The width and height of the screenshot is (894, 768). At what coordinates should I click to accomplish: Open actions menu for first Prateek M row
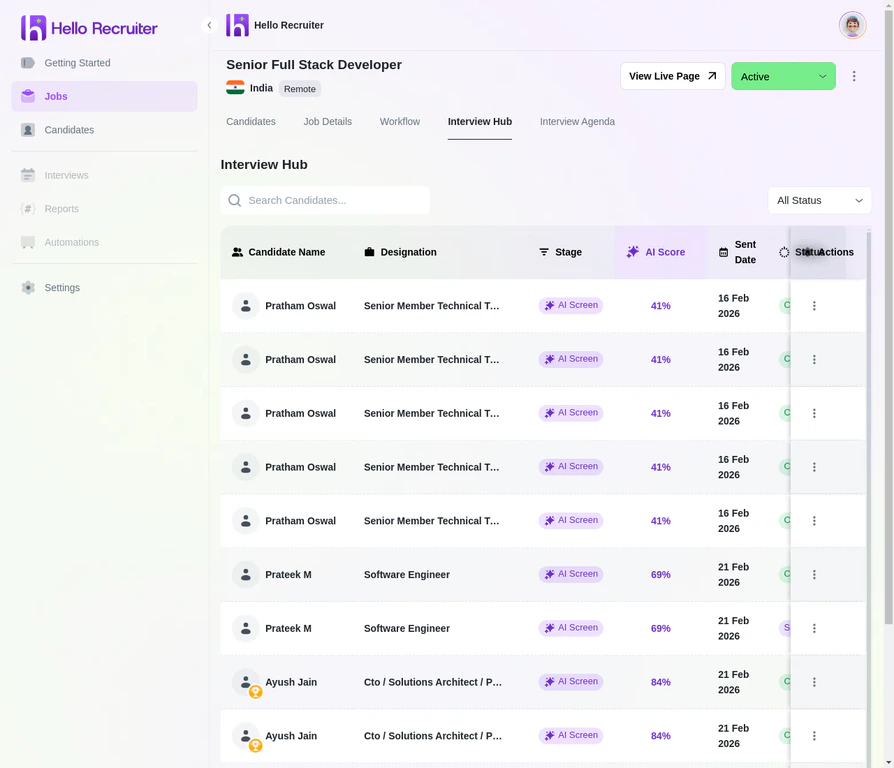click(x=814, y=575)
